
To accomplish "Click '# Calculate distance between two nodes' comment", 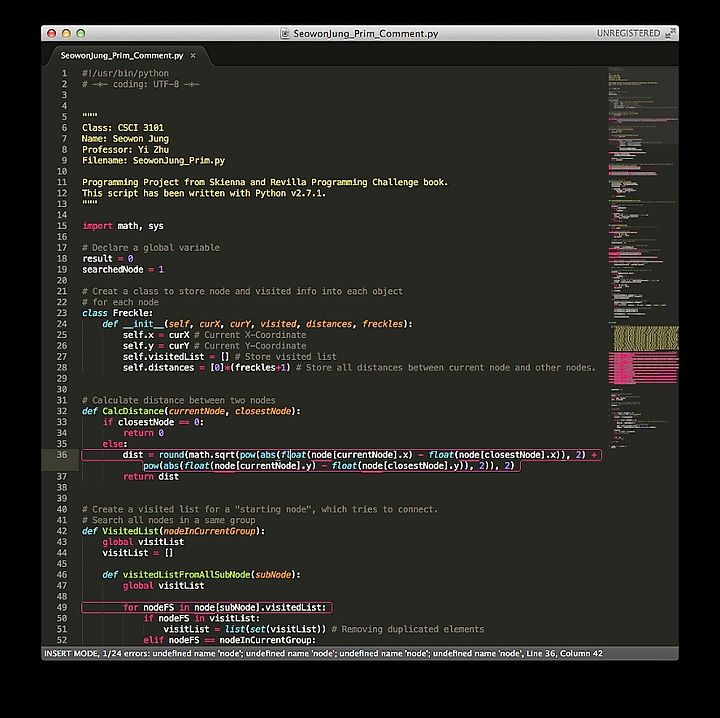I will coord(179,400).
